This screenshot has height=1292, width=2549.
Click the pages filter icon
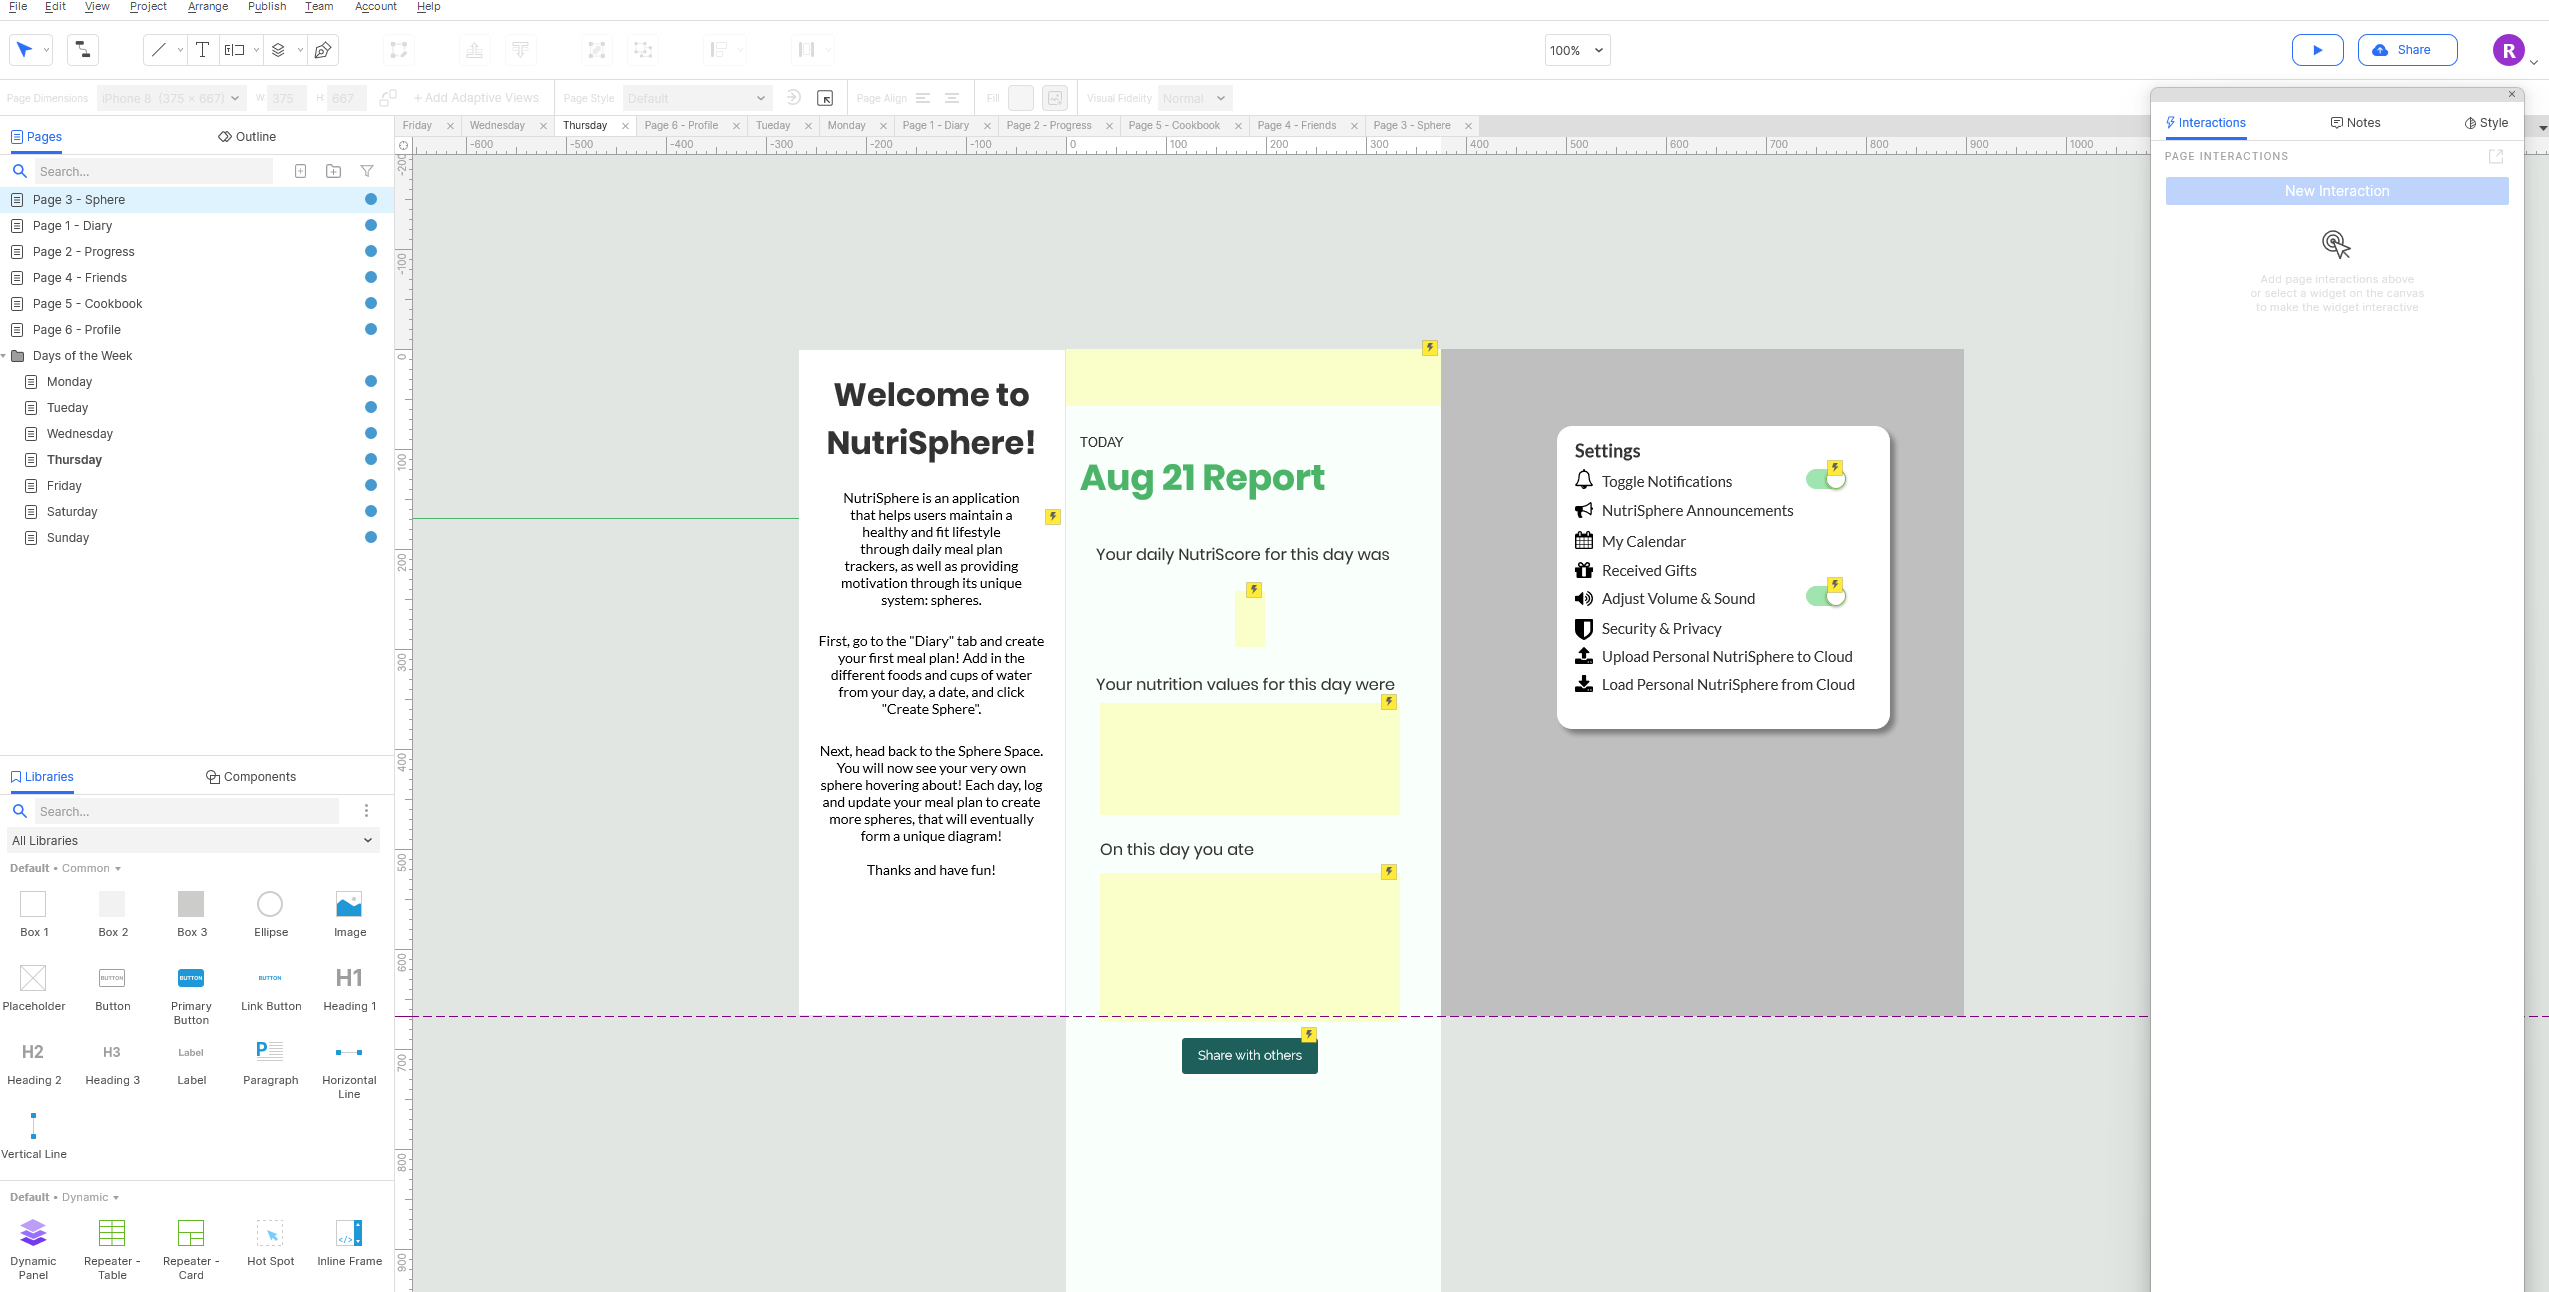pyautogui.click(x=367, y=171)
